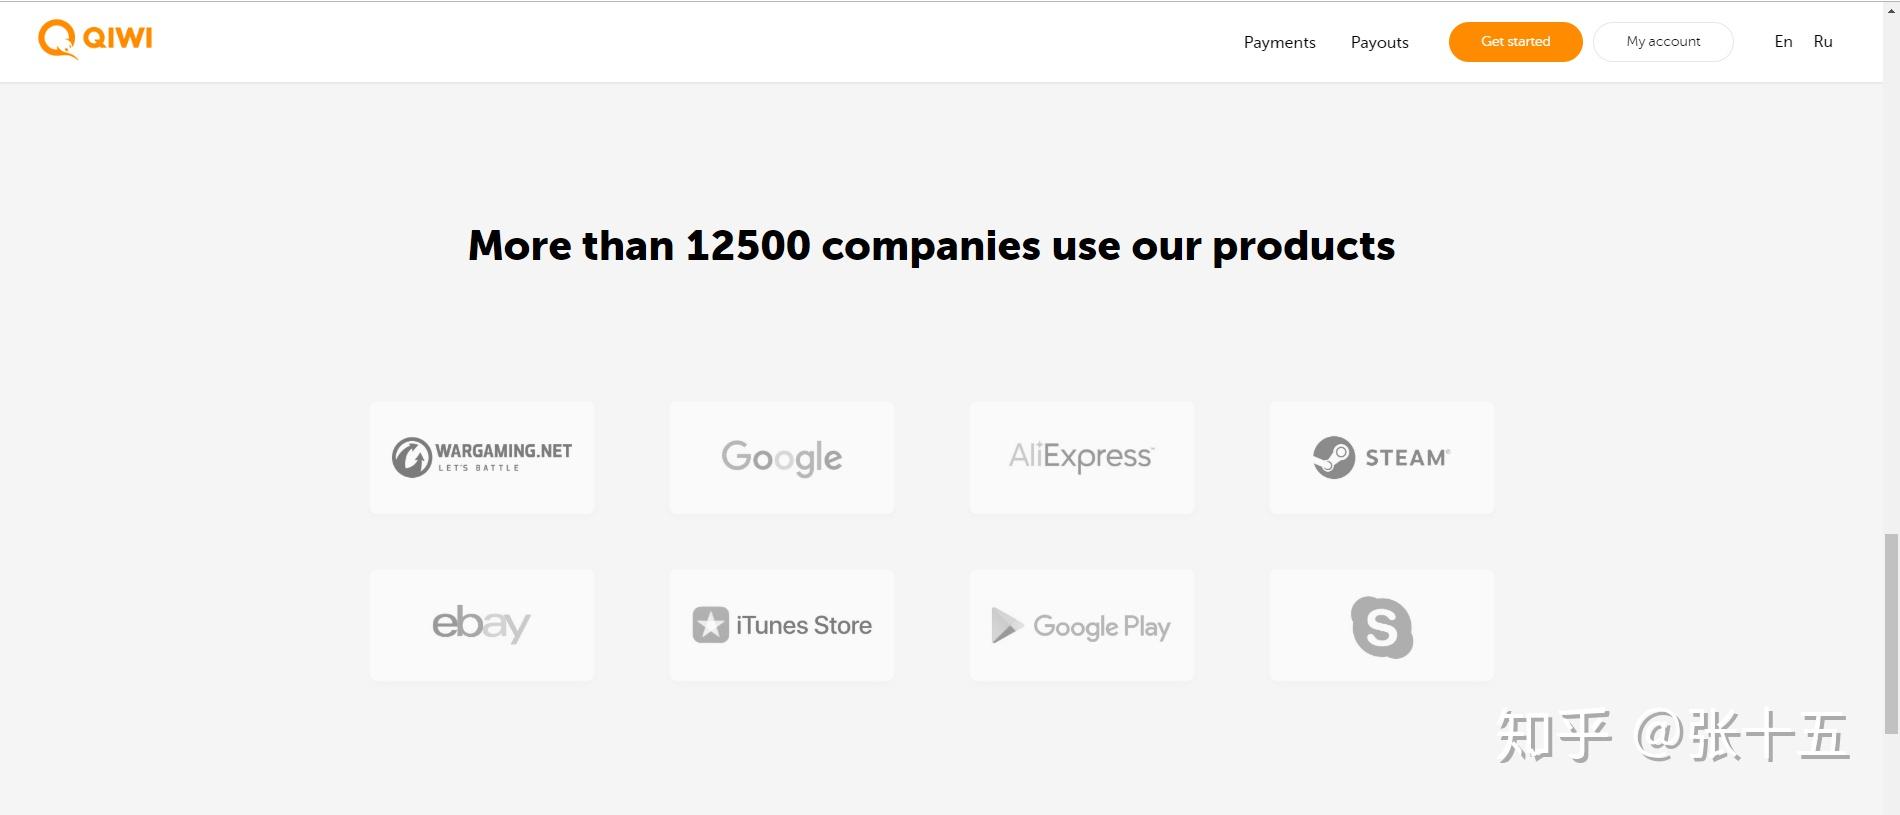Click the Wargaming circular emblem
1900x815 pixels.
[411, 458]
